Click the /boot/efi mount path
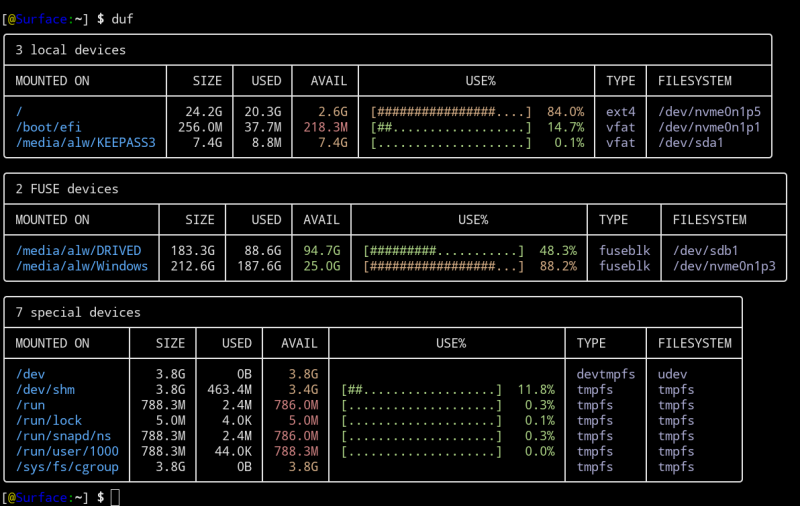The height and width of the screenshot is (506, 800). pos(48,127)
